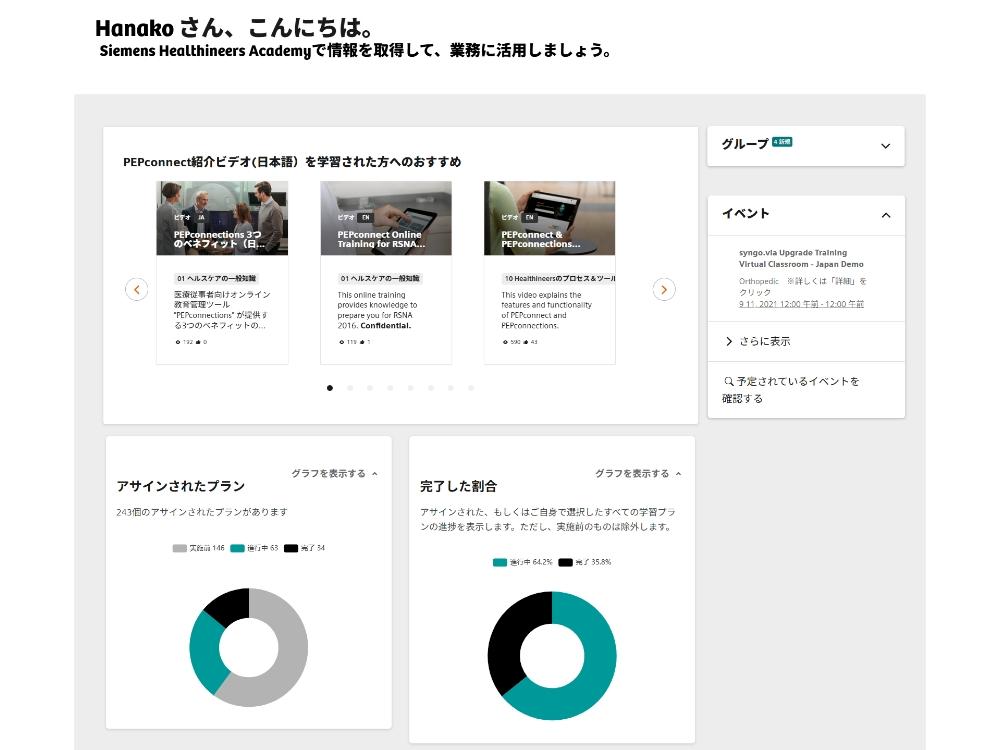Screen dimensions: 1000x750
Task: Click 予定されているイベントを確認する link
Action: tap(797, 390)
